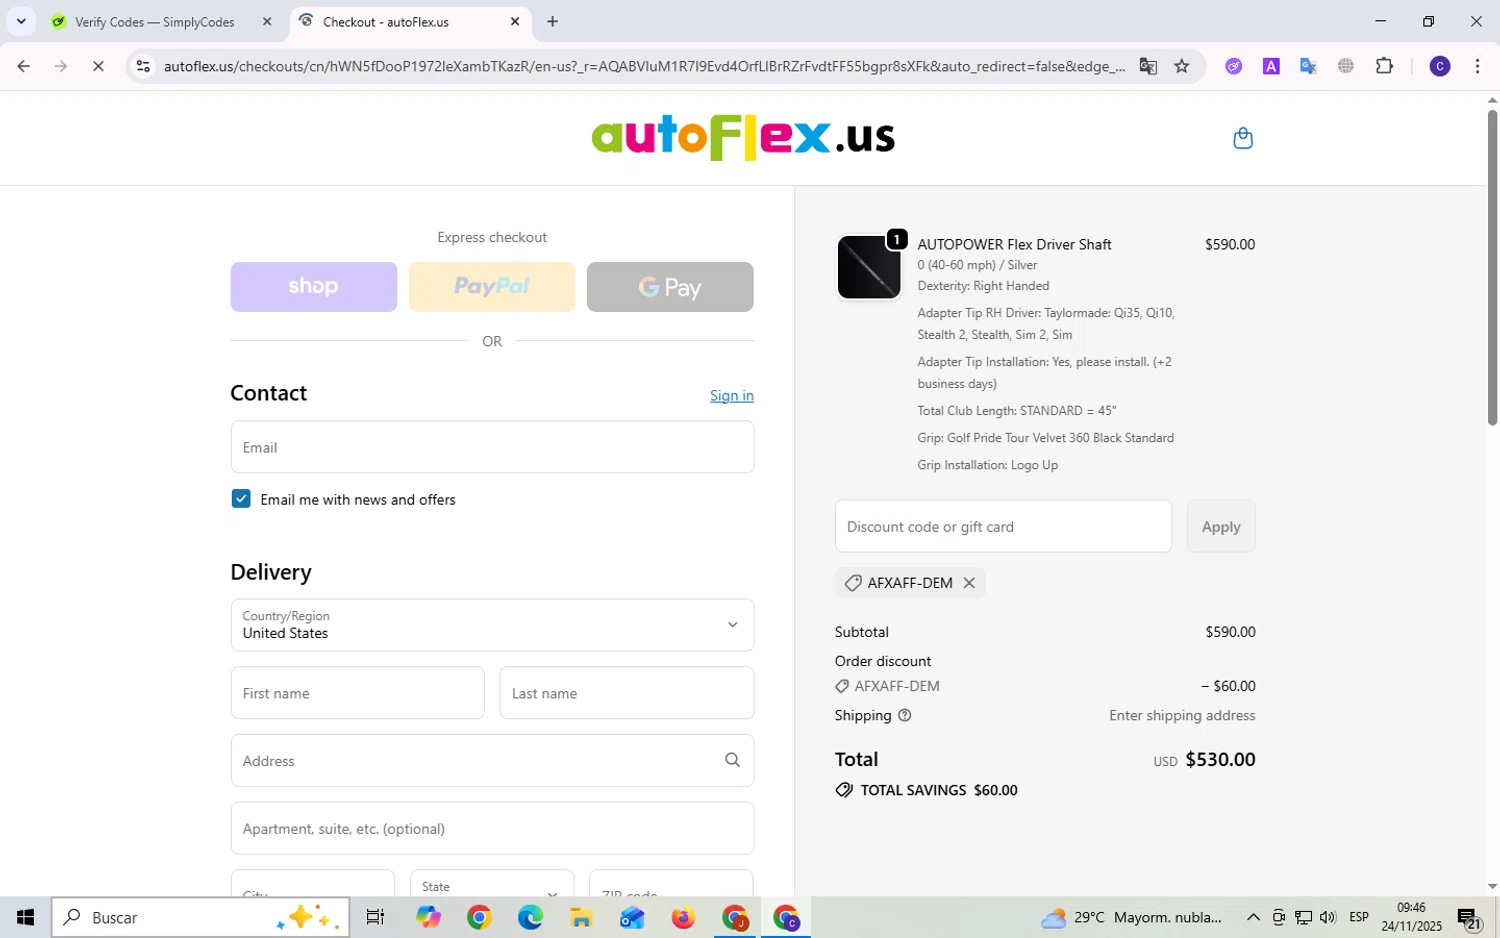
Task: Click the taskbar Buscar search box
Action: pos(200,917)
